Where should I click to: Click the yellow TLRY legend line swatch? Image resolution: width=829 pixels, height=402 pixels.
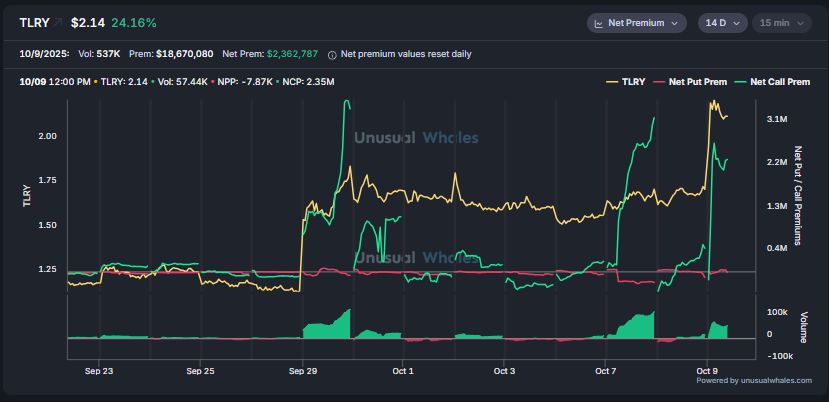[x=612, y=82]
